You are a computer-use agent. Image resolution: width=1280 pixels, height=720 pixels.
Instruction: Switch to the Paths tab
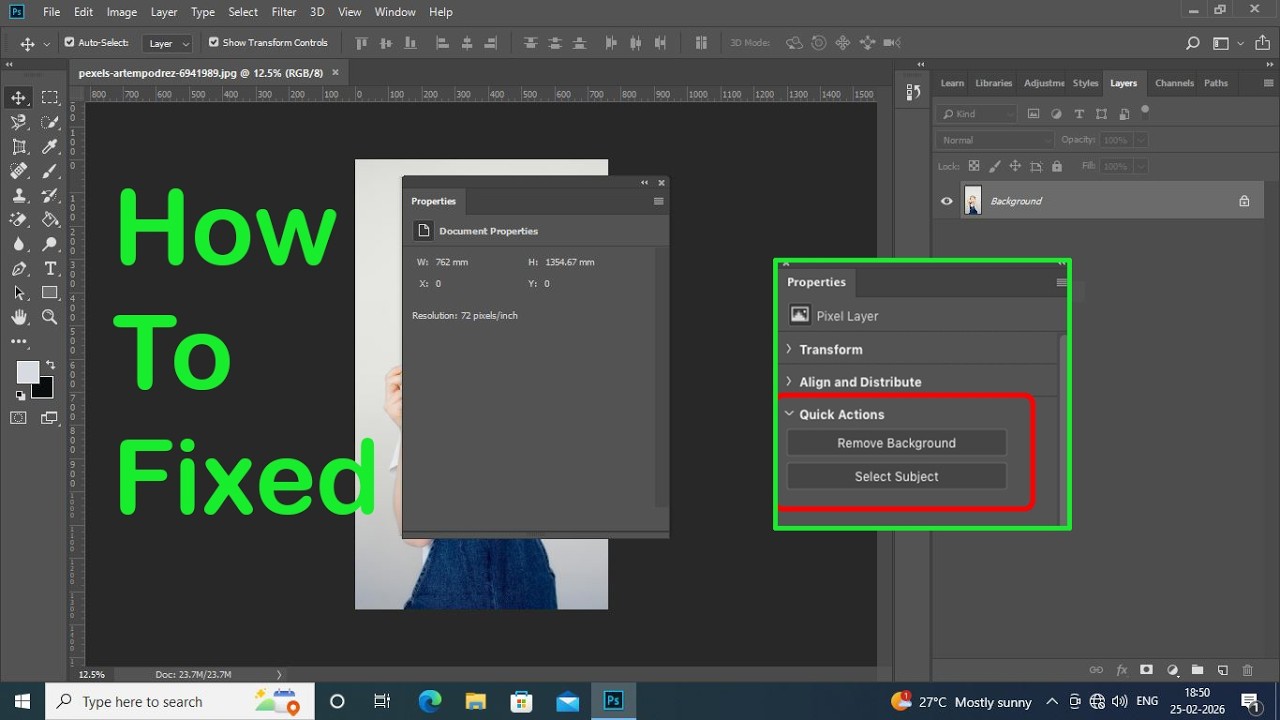(x=1216, y=83)
